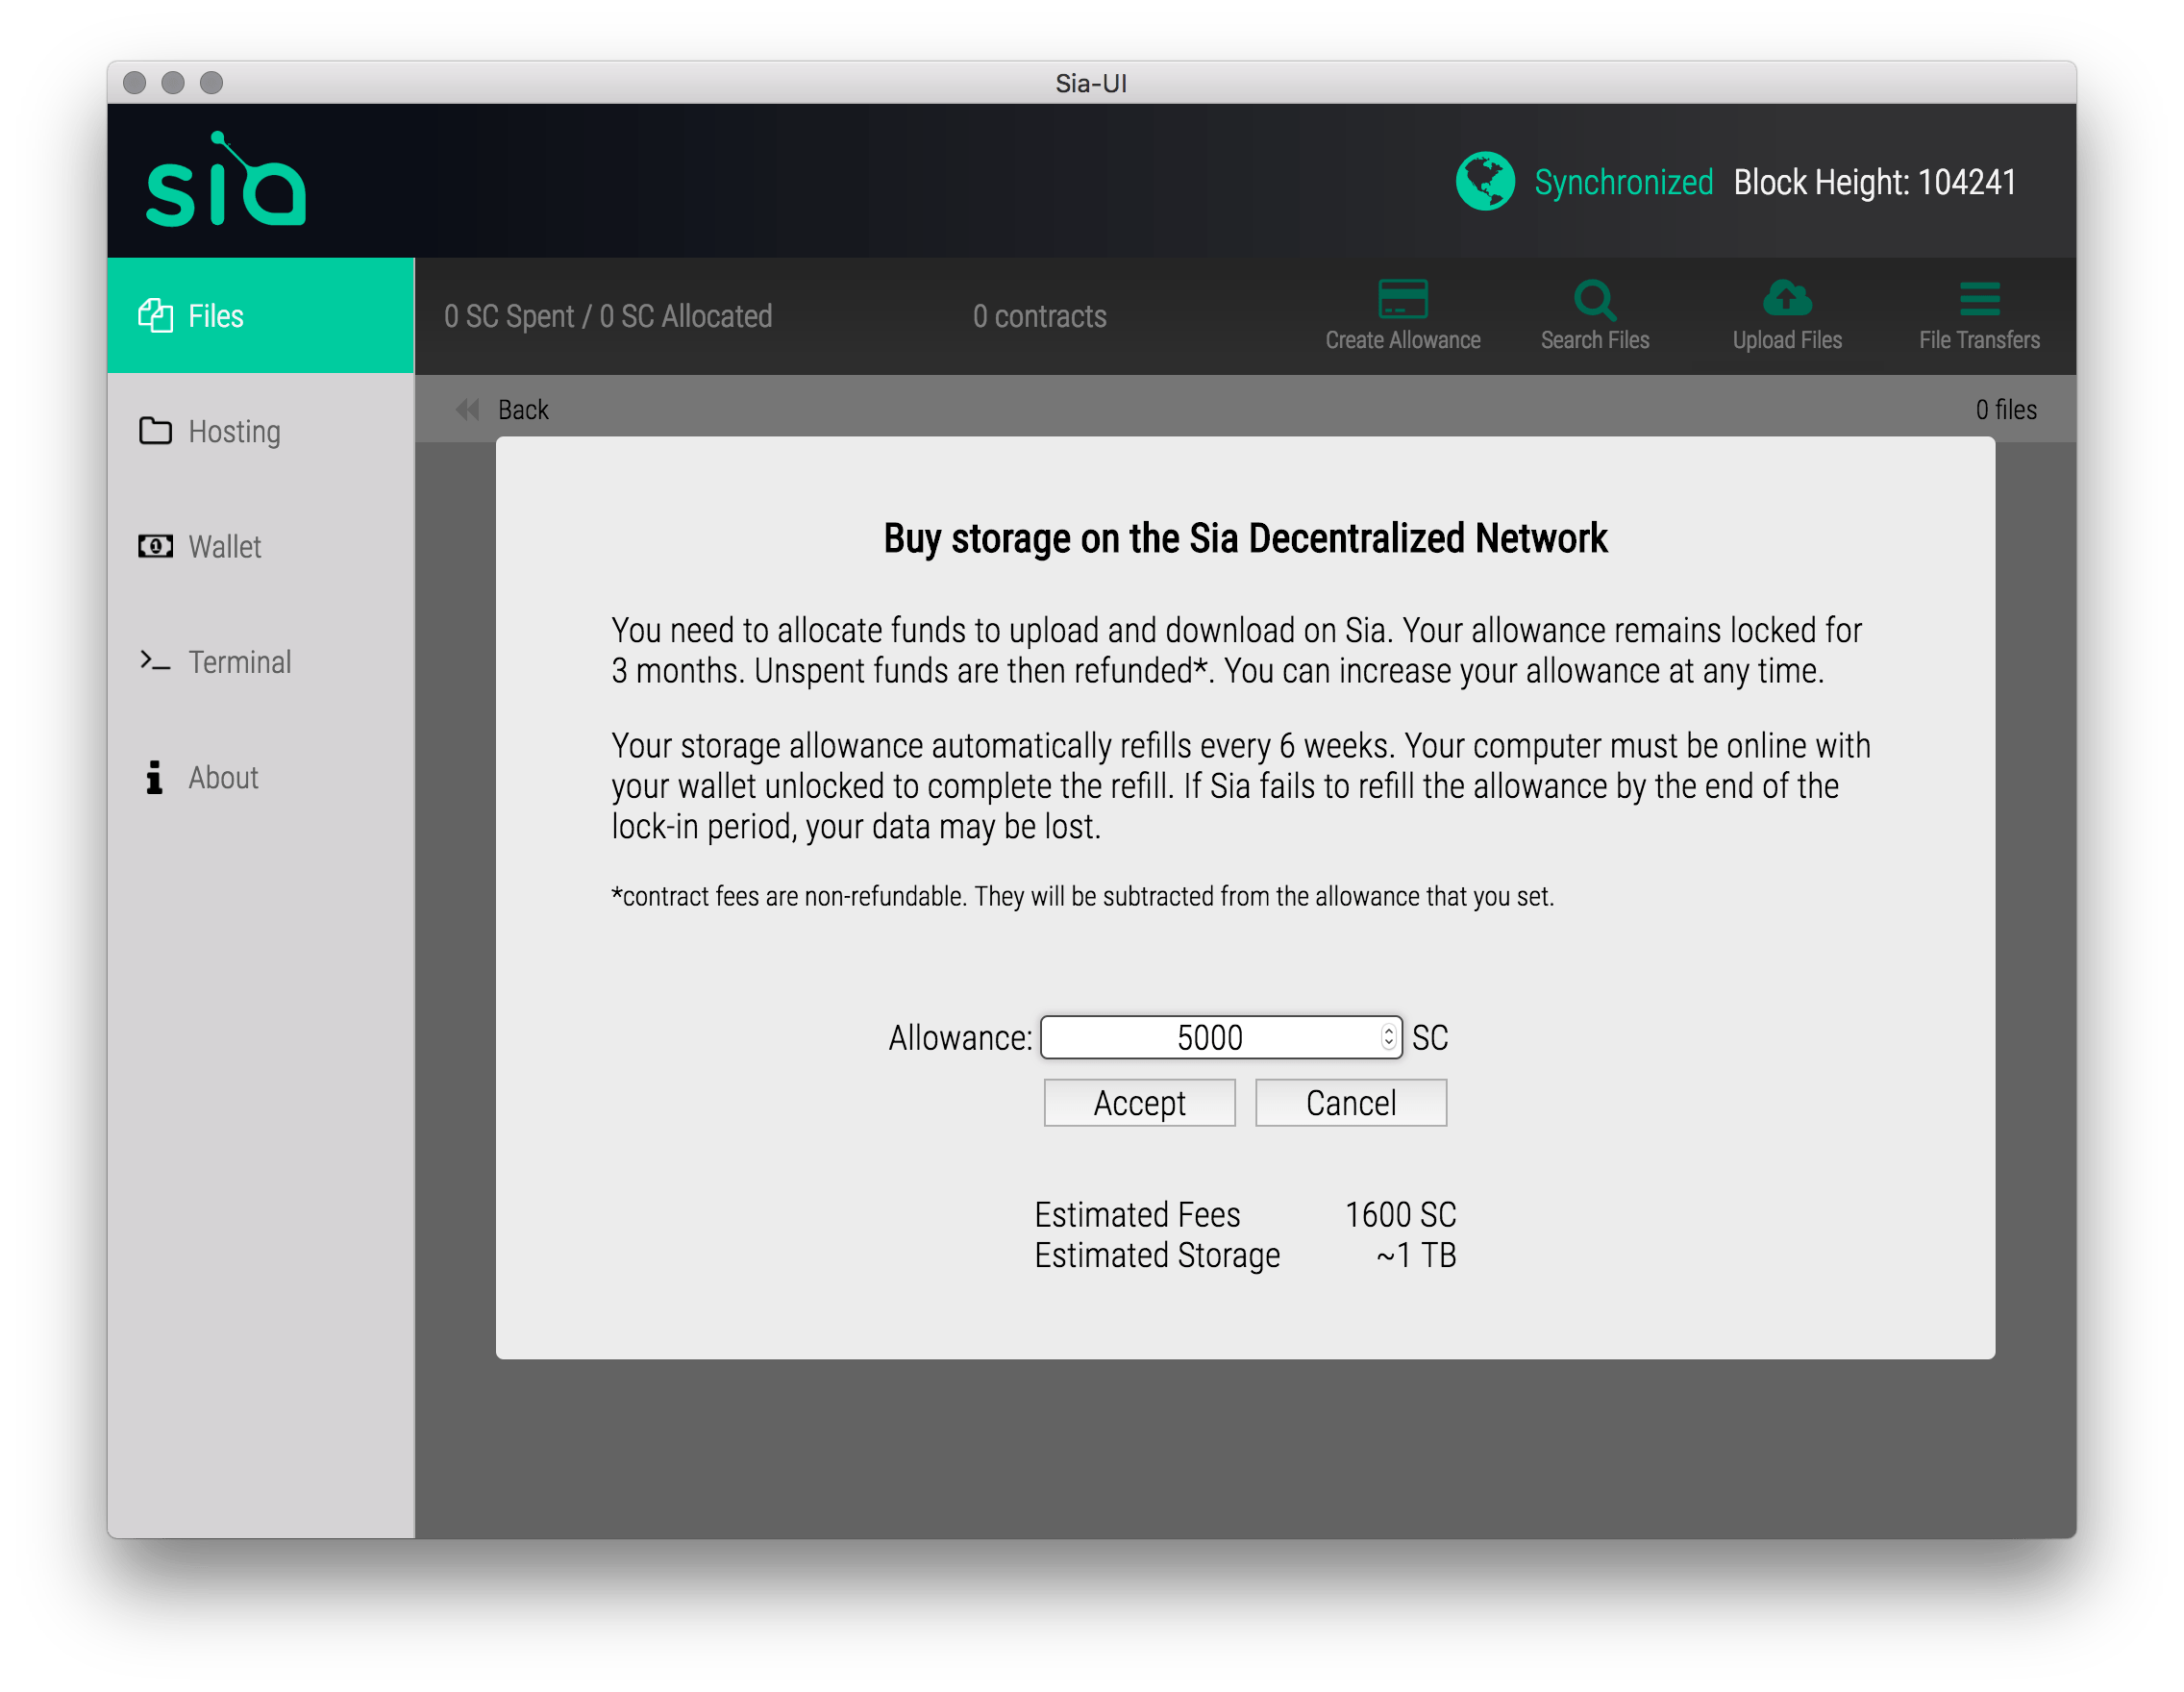Click the Synchronized status text

click(1623, 182)
